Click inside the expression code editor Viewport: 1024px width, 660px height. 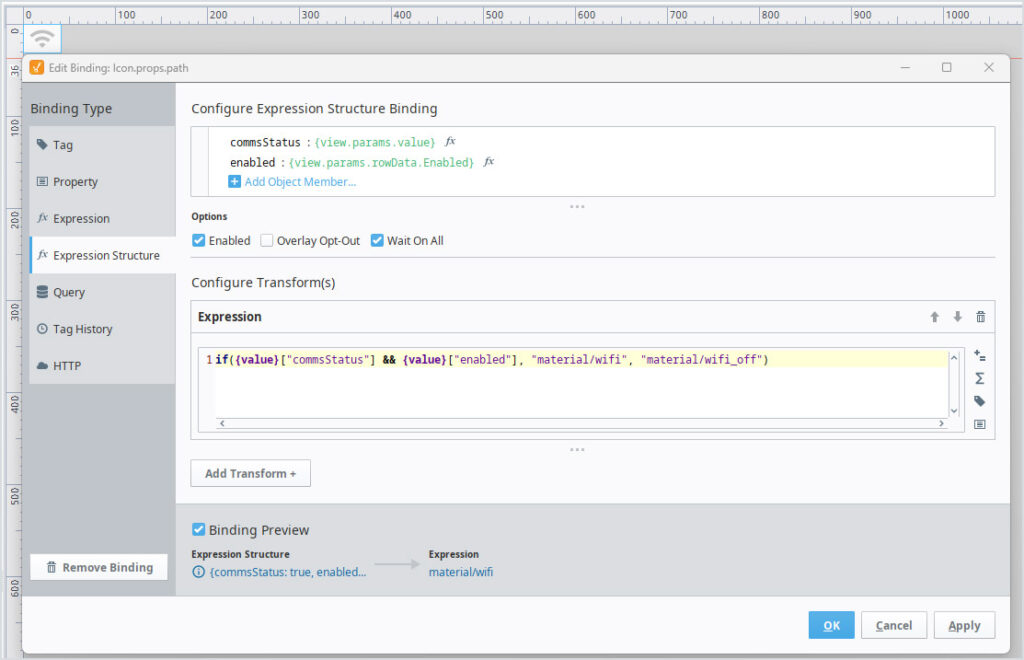[x=580, y=390]
